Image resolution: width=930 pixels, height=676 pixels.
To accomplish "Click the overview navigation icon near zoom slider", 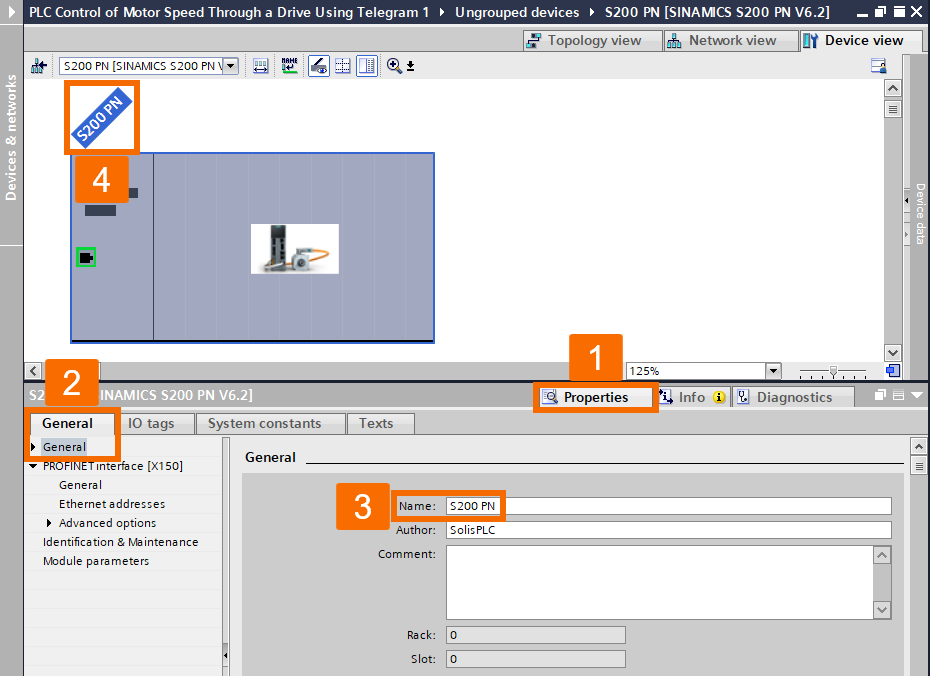I will coord(893,371).
